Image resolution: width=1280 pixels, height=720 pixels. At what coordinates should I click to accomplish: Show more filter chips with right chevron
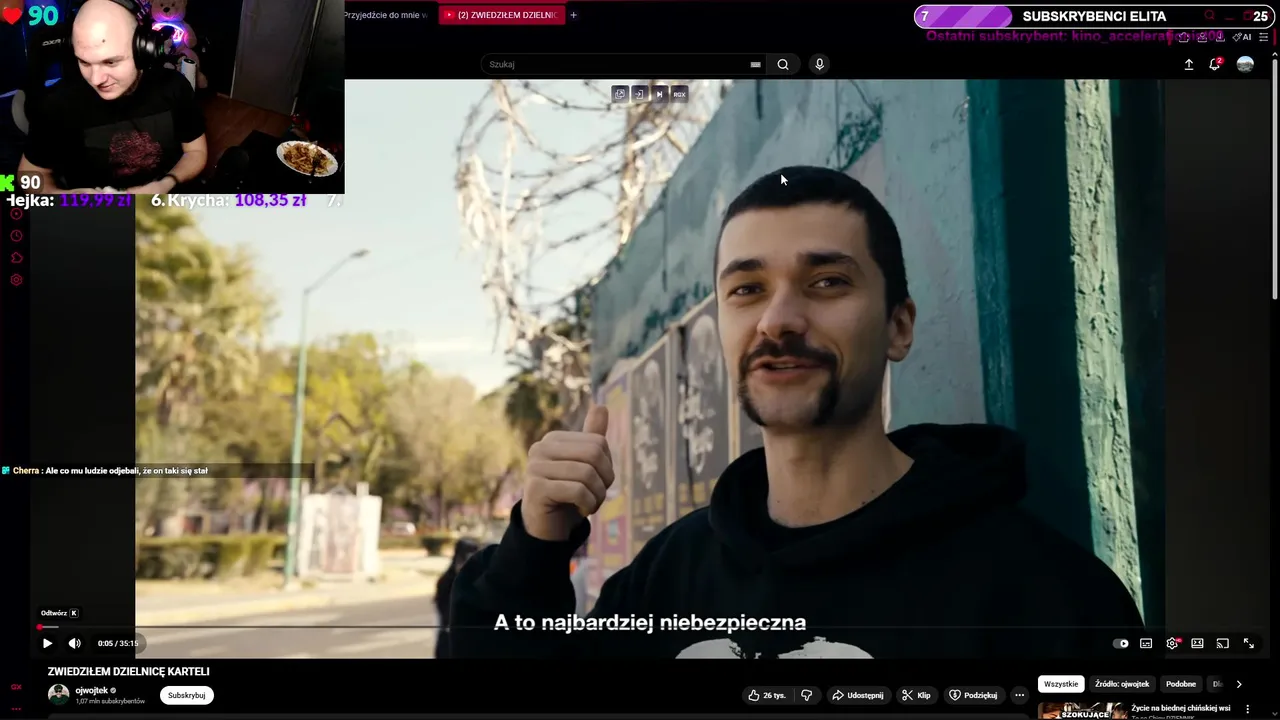click(x=1239, y=684)
